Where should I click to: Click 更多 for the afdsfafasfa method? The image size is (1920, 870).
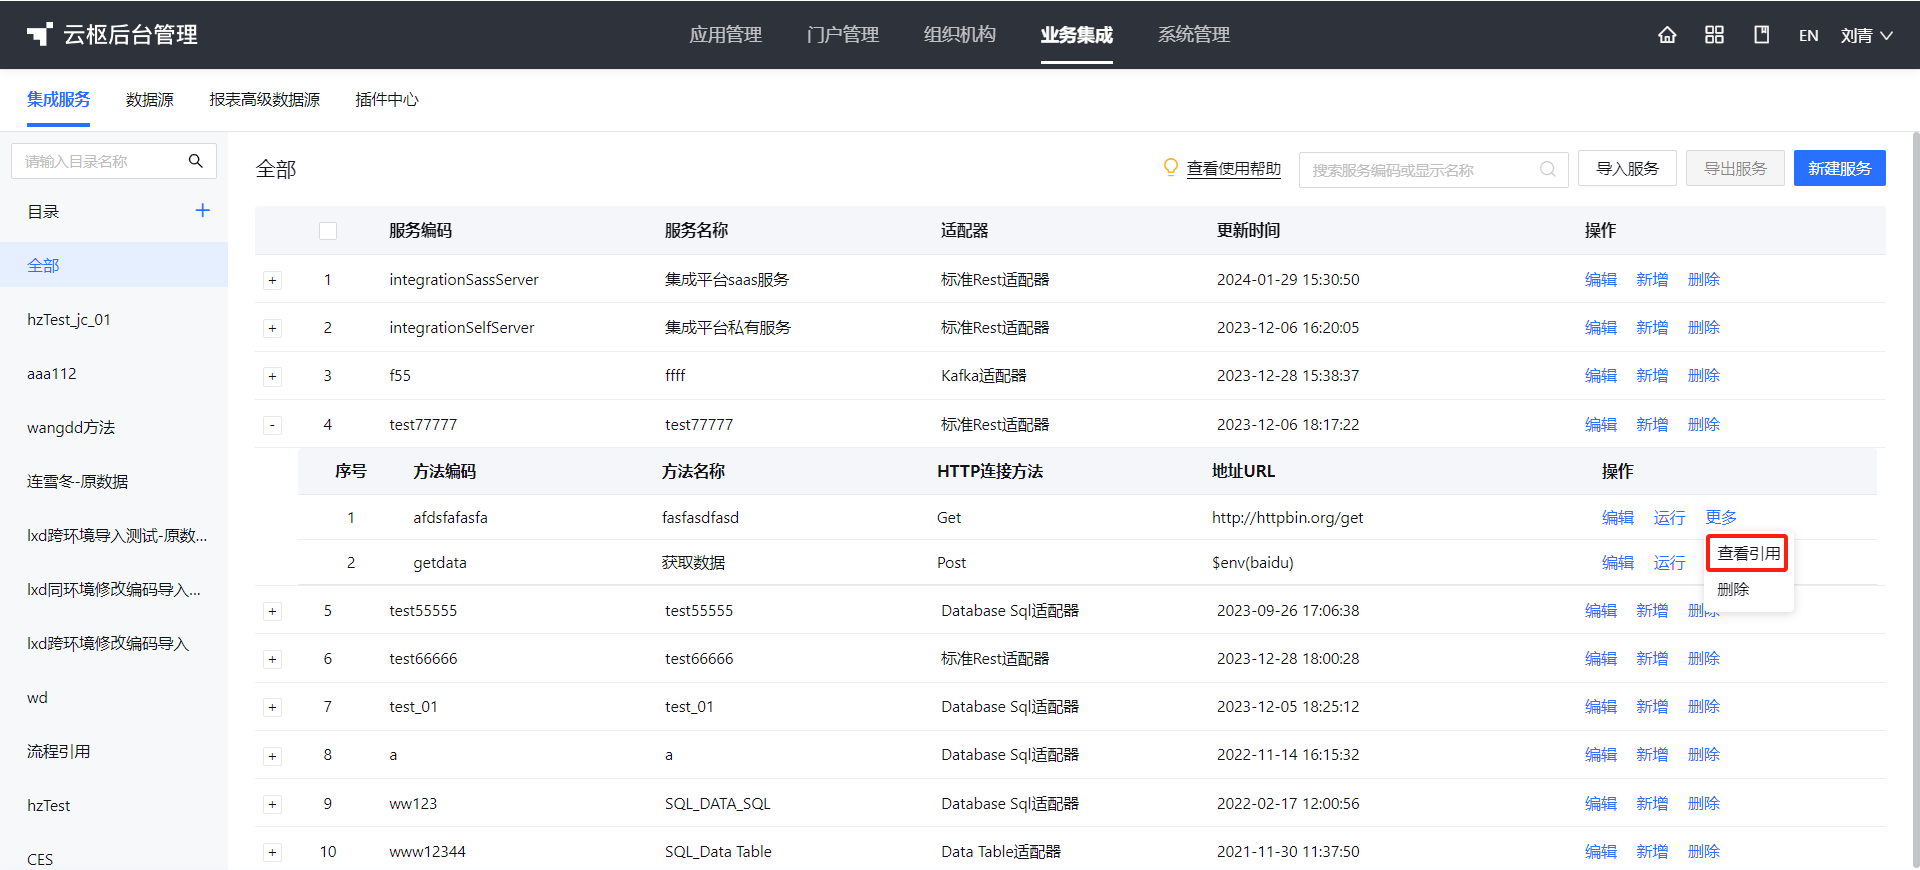coord(1721,517)
